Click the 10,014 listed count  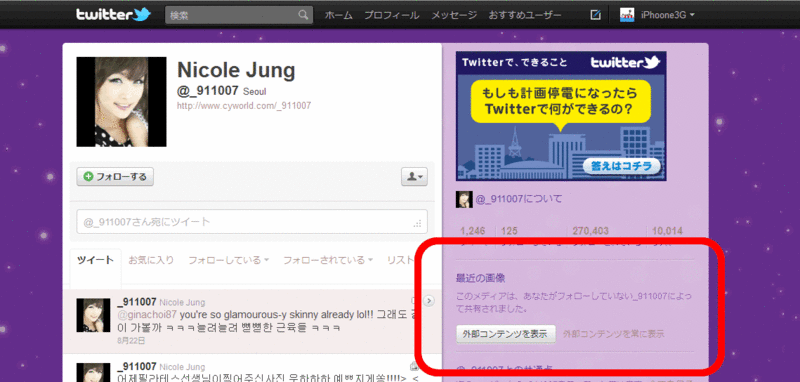[x=667, y=231]
